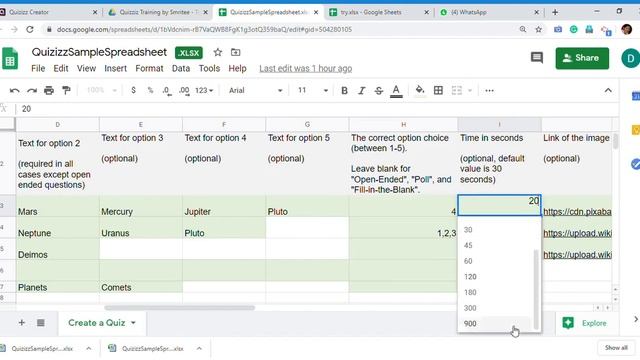Open the Format menu
The height and width of the screenshot is (360, 640).
(x=149, y=69)
